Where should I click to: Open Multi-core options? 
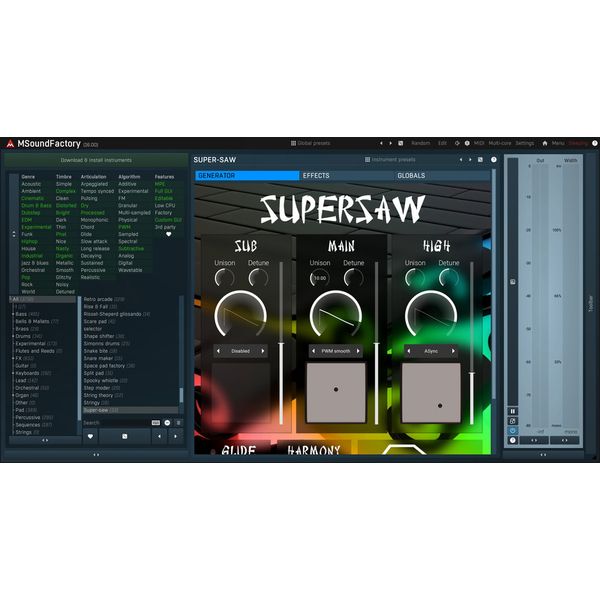pos(500,143)
